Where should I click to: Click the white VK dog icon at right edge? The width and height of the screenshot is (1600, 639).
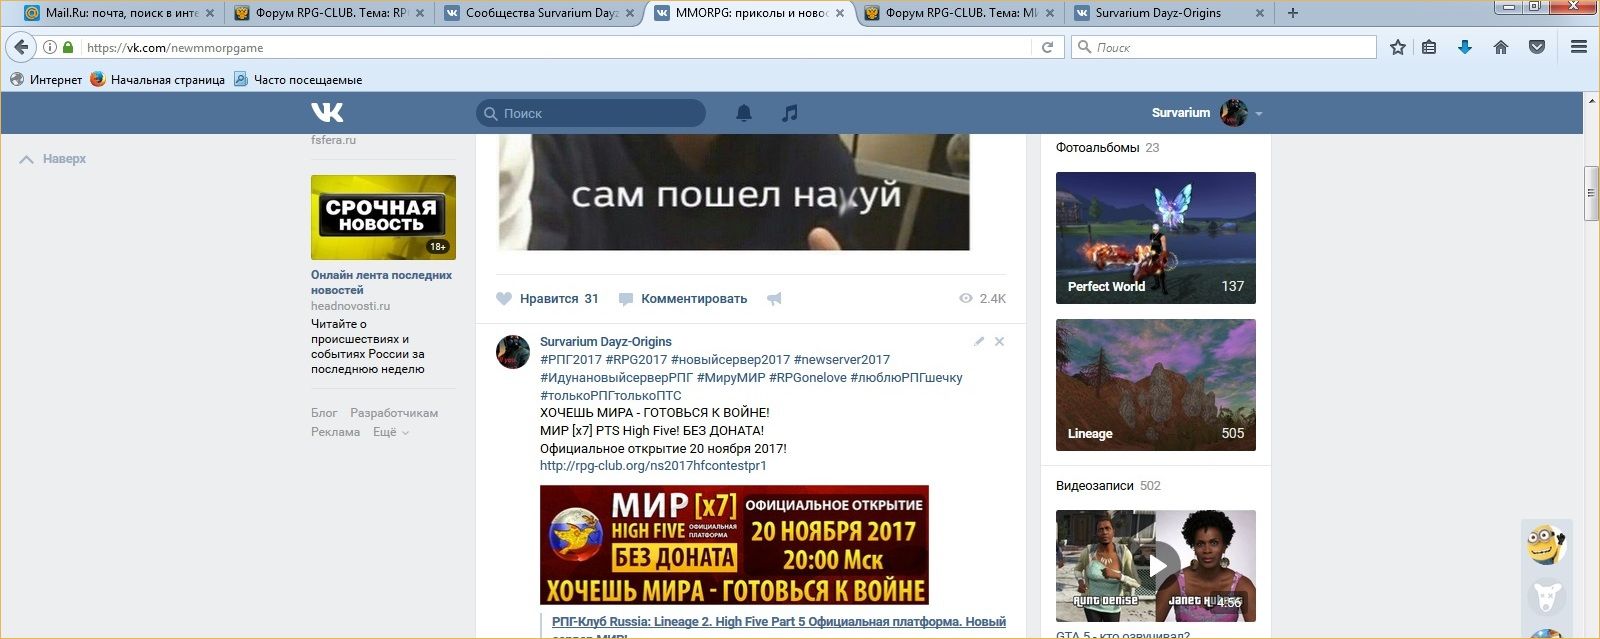tap(1547, 598)
